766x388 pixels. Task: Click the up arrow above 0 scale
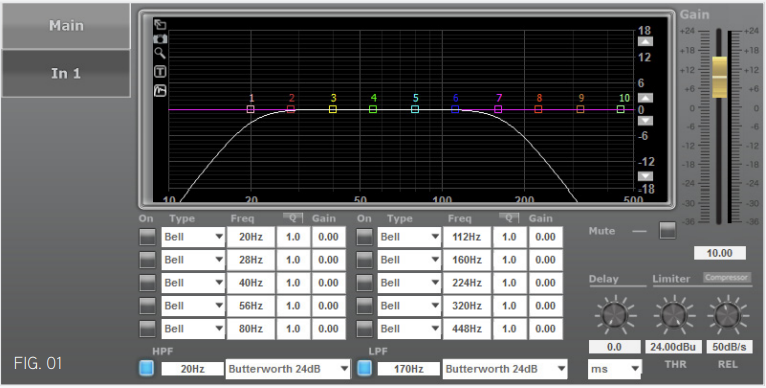tap(645, 98)
